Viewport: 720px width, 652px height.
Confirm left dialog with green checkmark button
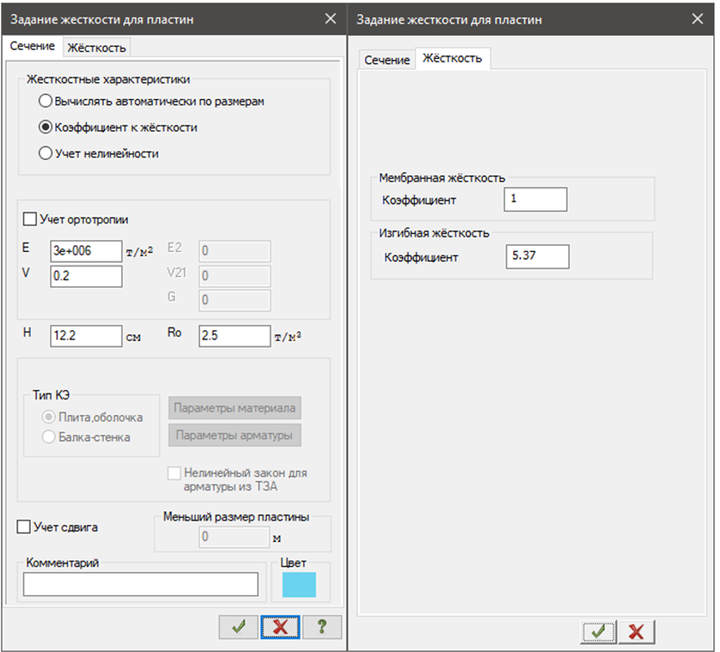pos(238,626)
